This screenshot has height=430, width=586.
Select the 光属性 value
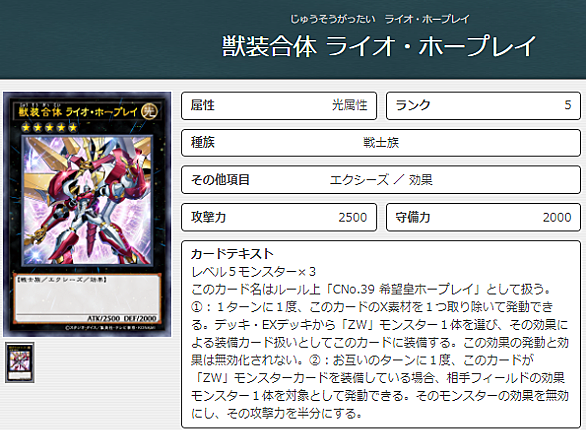[x=349, y=105]
